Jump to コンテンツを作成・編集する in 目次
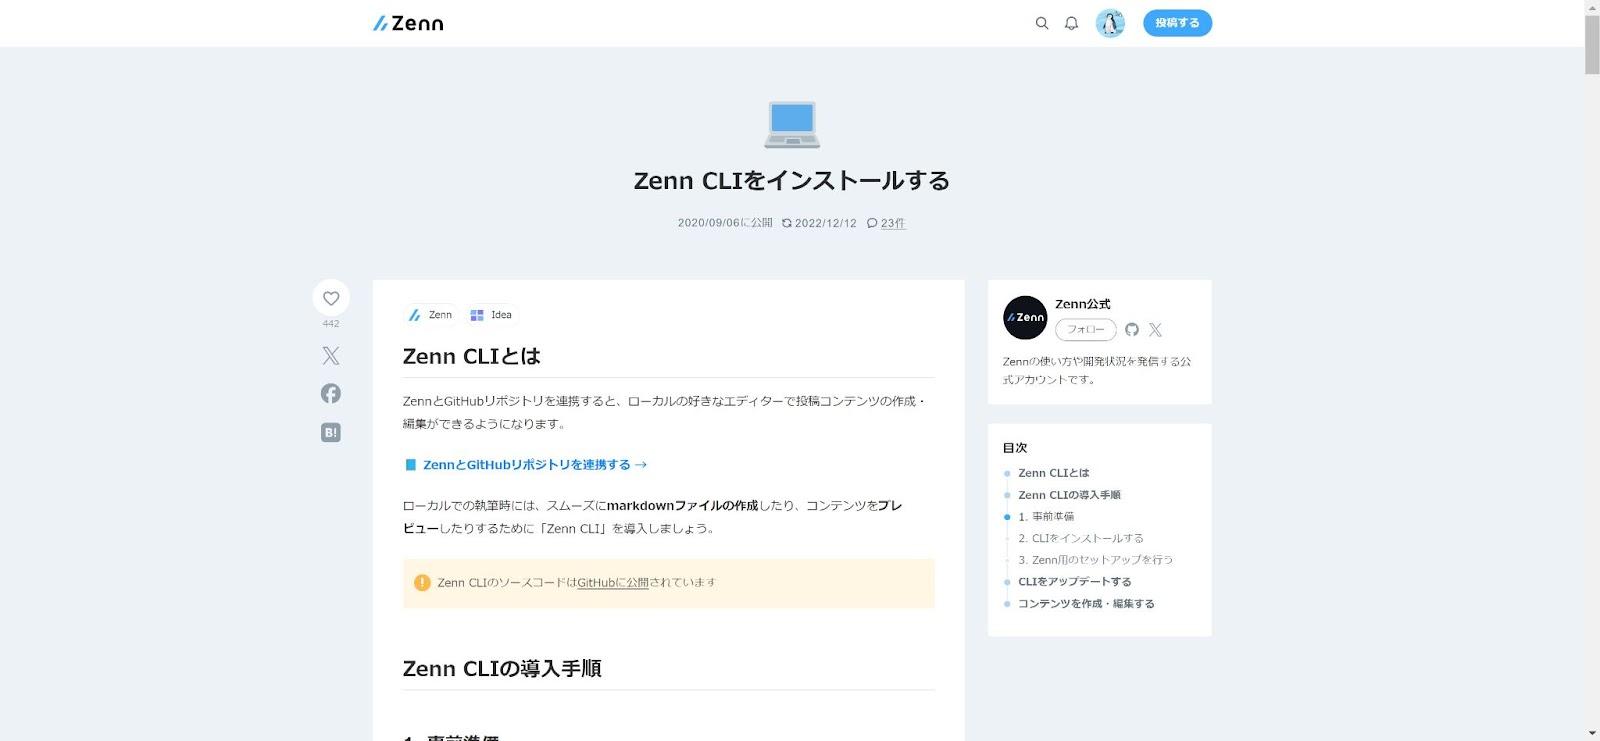 coord(1086,604)
